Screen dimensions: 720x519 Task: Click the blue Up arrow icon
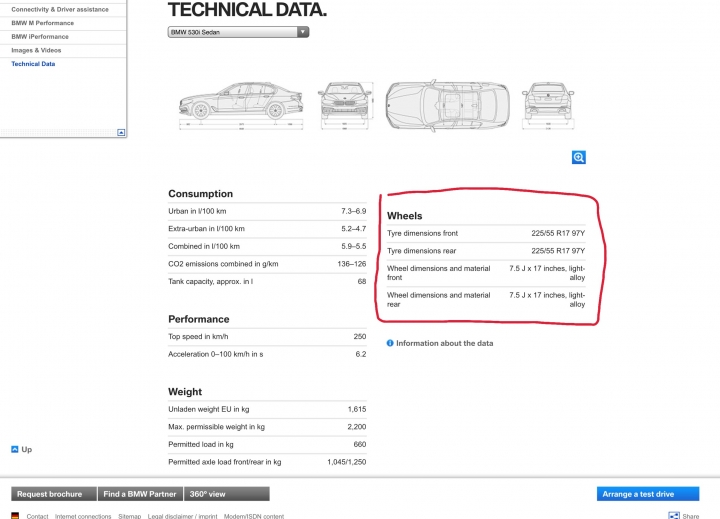pyautogui.click(x=15, y=449)
